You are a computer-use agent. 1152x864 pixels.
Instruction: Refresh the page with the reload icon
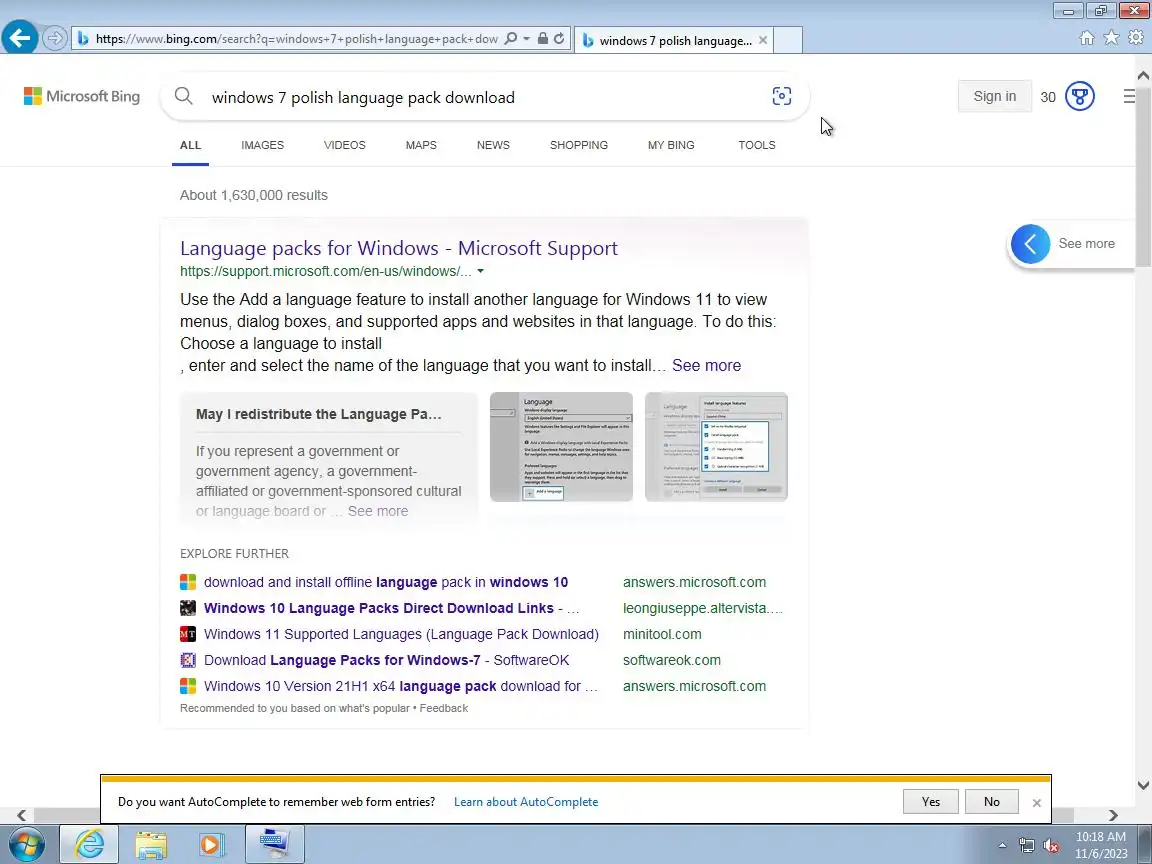(x=559, y=38)
